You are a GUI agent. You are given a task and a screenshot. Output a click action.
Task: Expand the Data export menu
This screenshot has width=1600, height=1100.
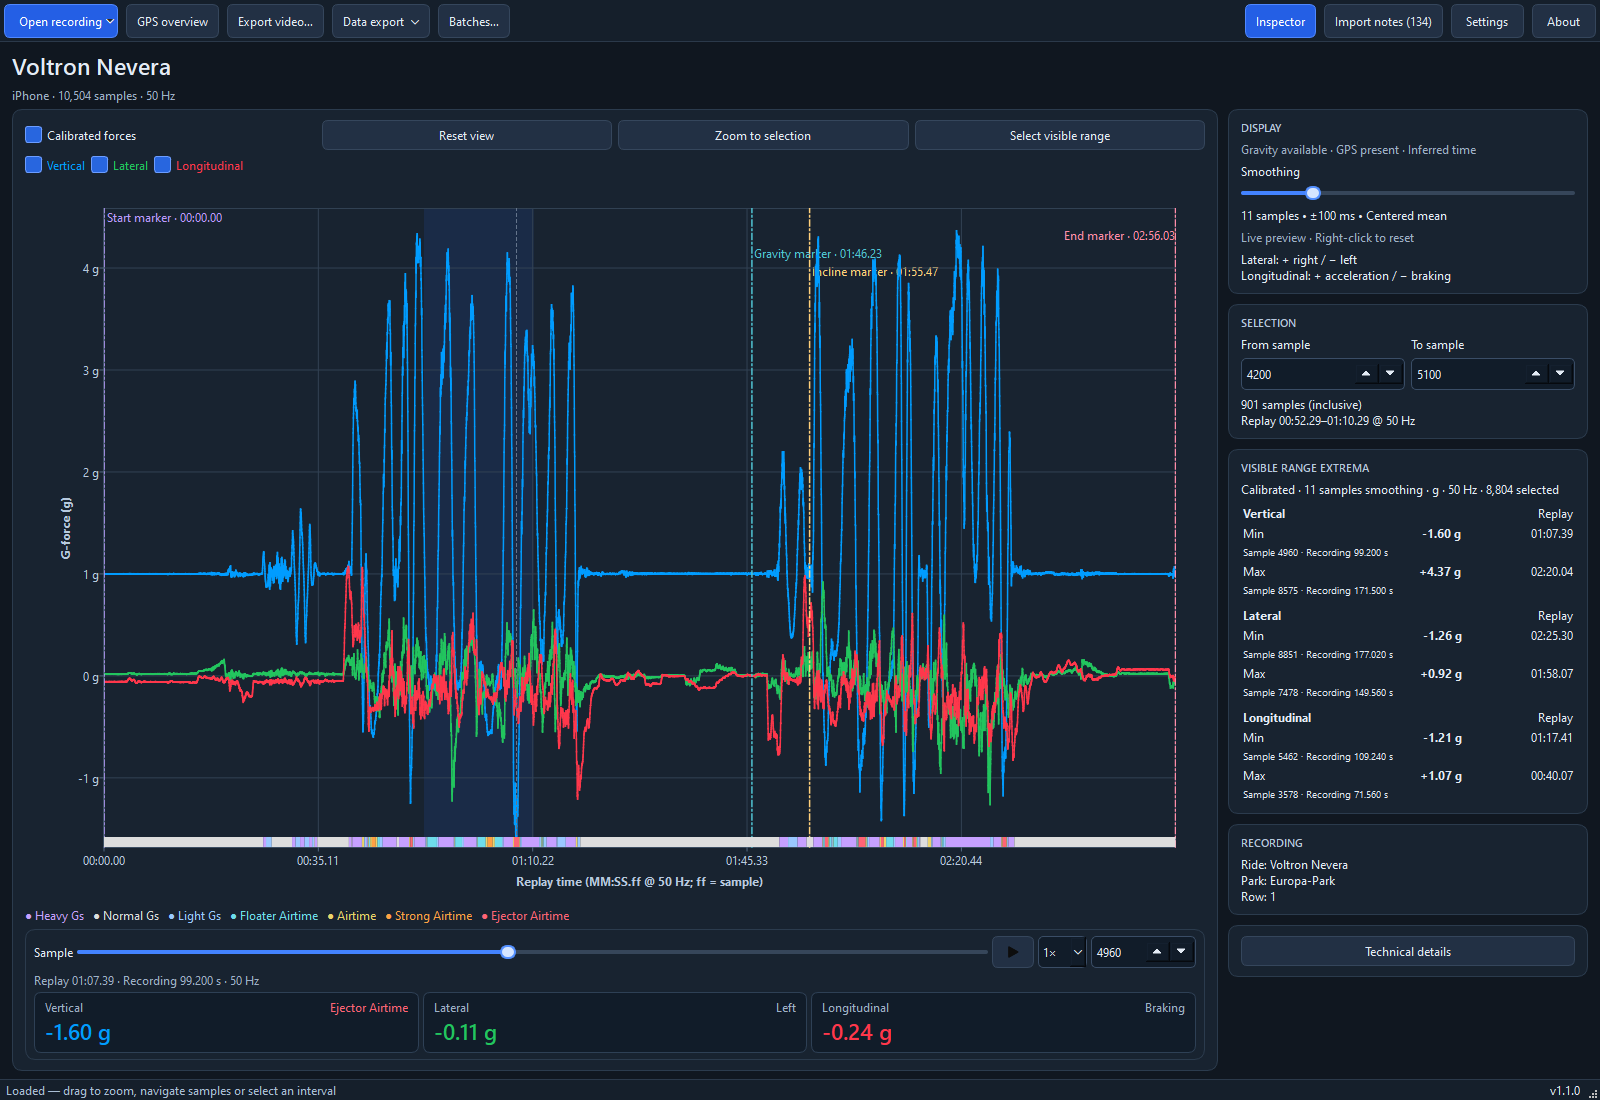pyautogui.click(x=380, y=22)
